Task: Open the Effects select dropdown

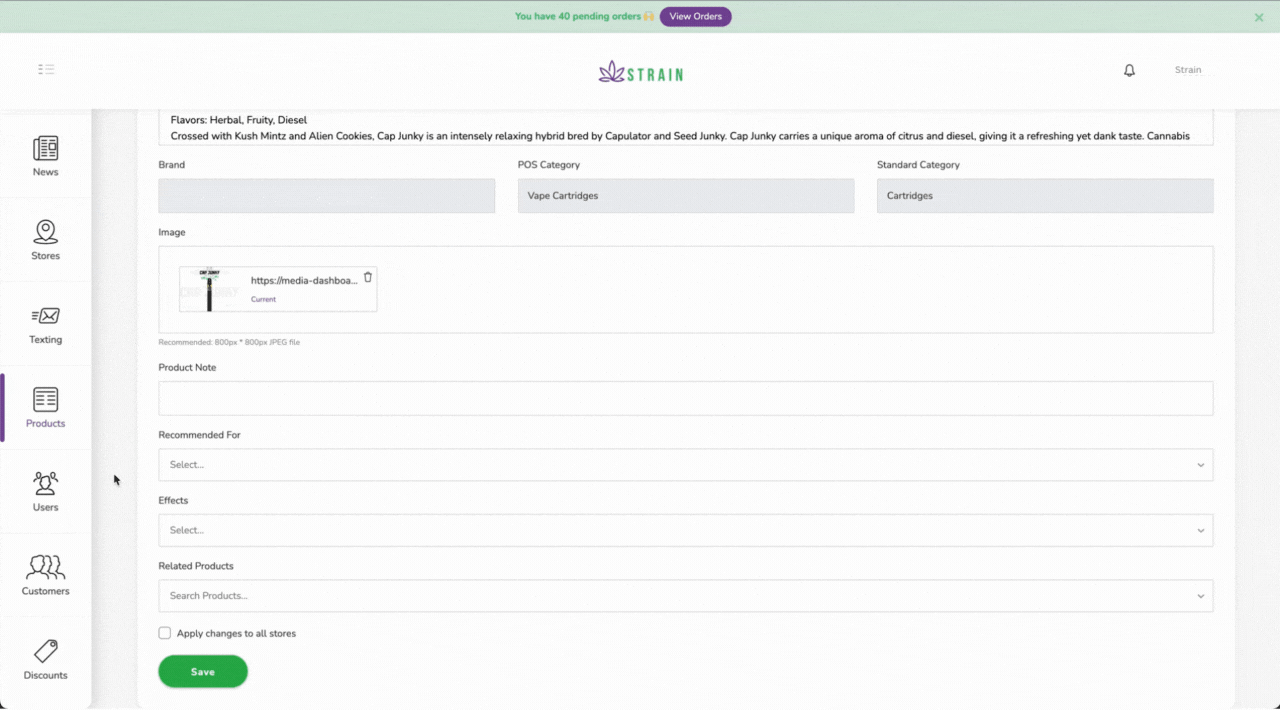Action: click(685, 530)
